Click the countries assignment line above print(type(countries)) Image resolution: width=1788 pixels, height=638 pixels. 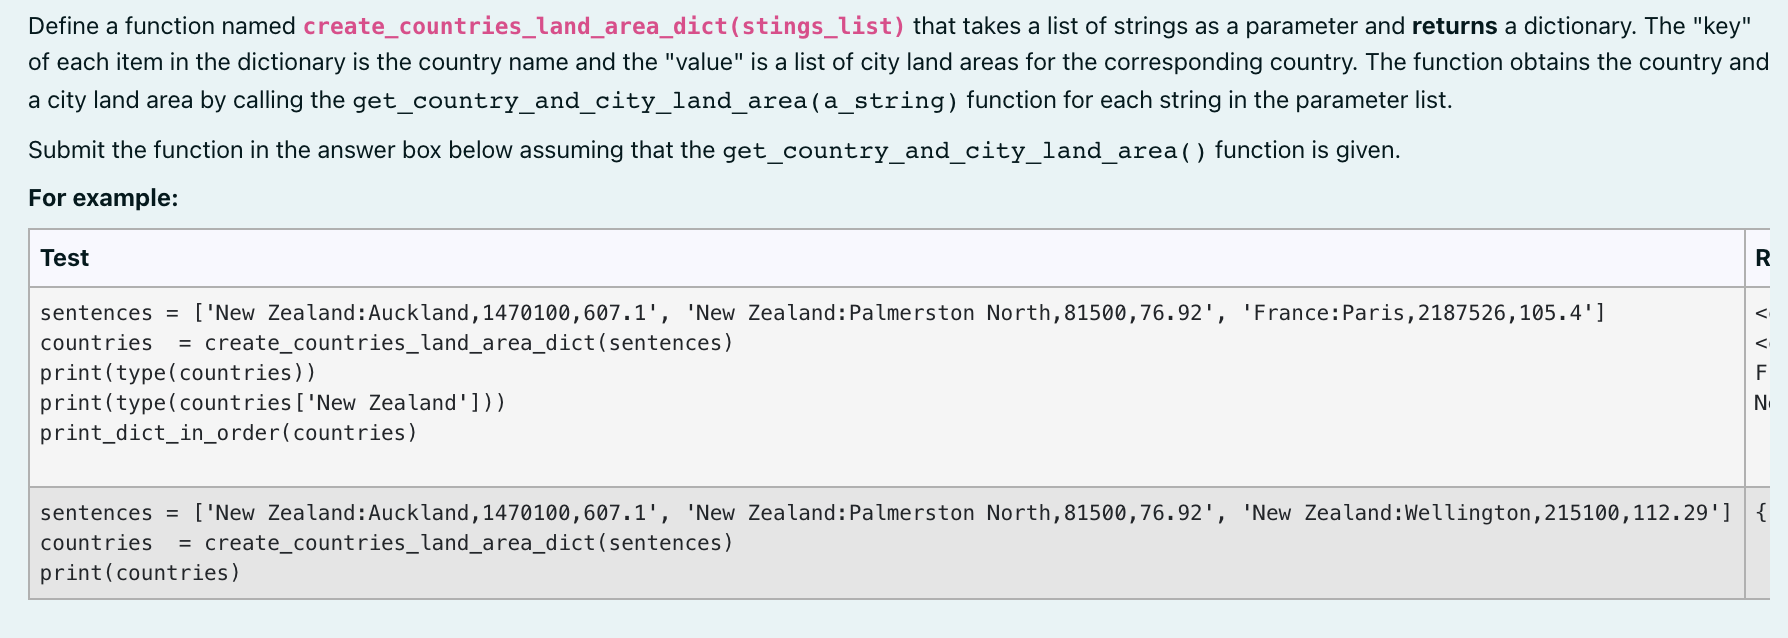[x=387, y=343]
